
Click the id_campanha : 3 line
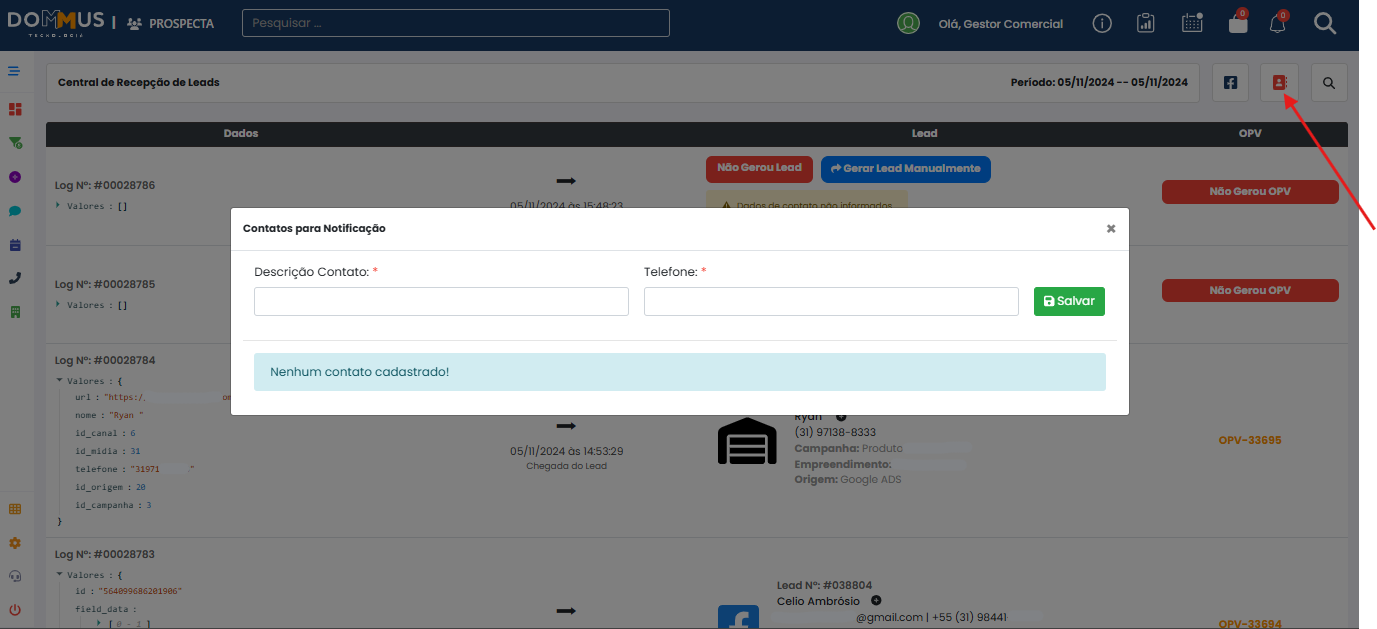point(113,506)
